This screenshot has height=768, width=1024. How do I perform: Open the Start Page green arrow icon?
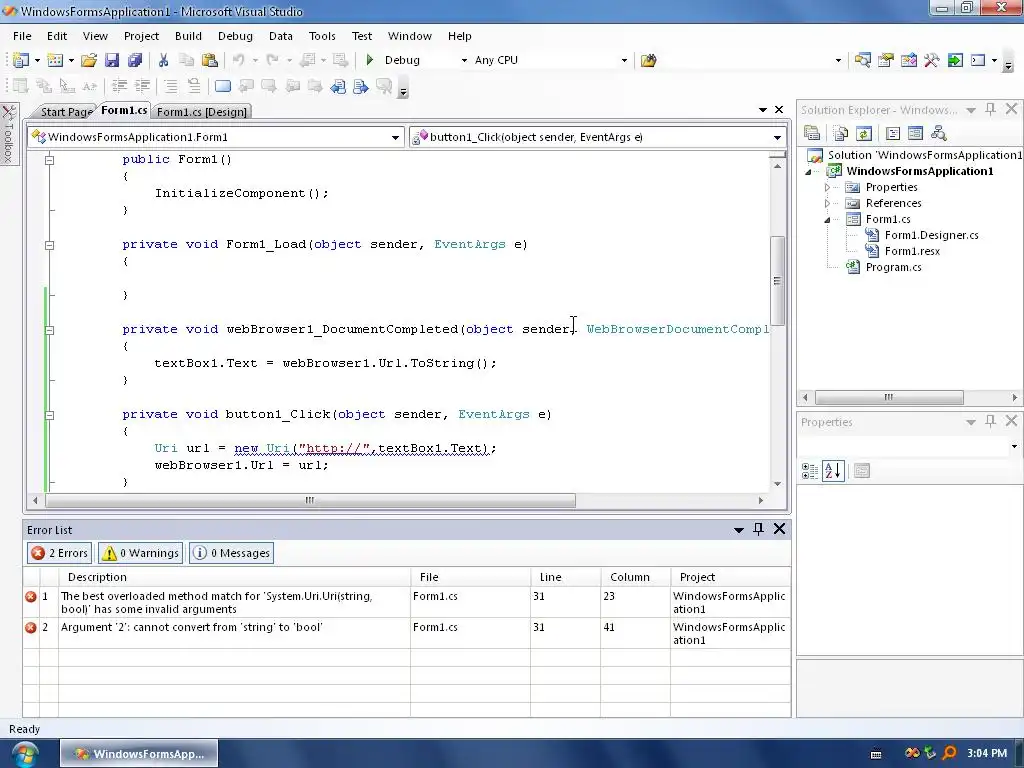coord(955,60)
